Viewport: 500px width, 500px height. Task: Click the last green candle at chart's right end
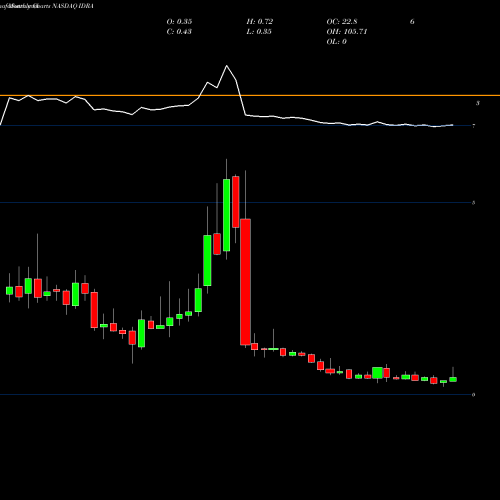click(453, 379)
